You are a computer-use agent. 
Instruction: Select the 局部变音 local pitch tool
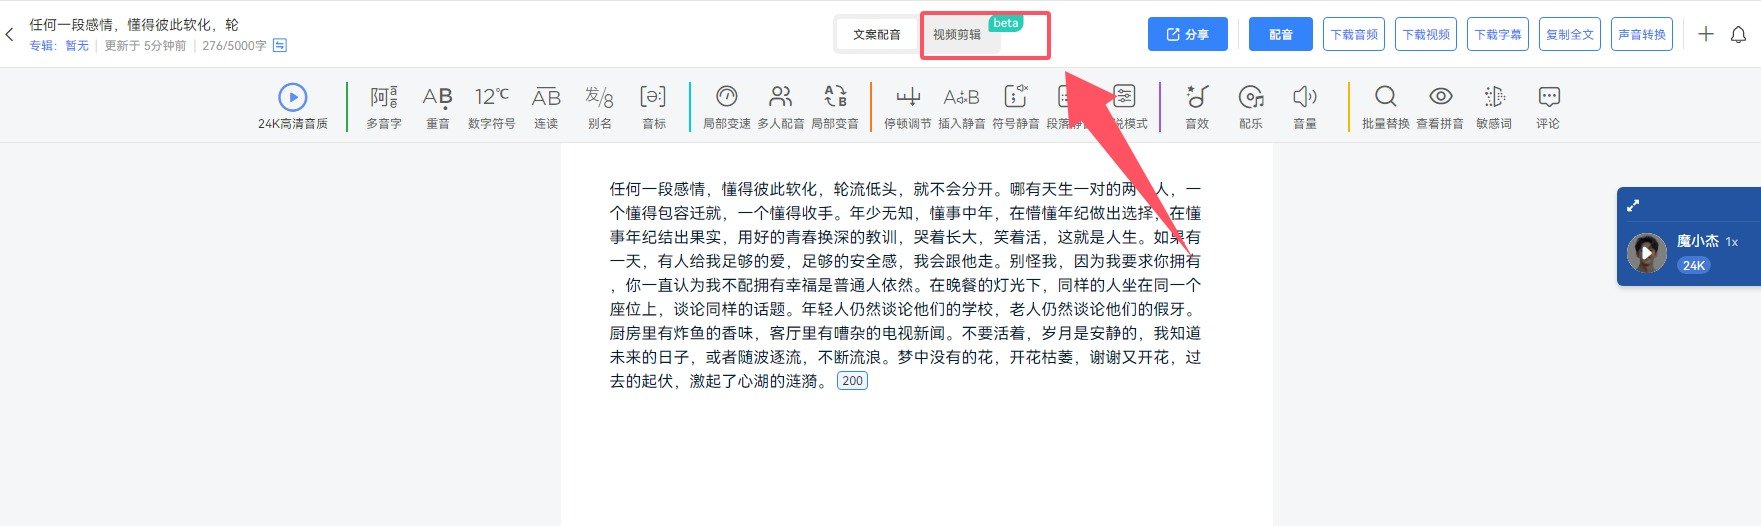pyautogui.click(x=835, y=107)
